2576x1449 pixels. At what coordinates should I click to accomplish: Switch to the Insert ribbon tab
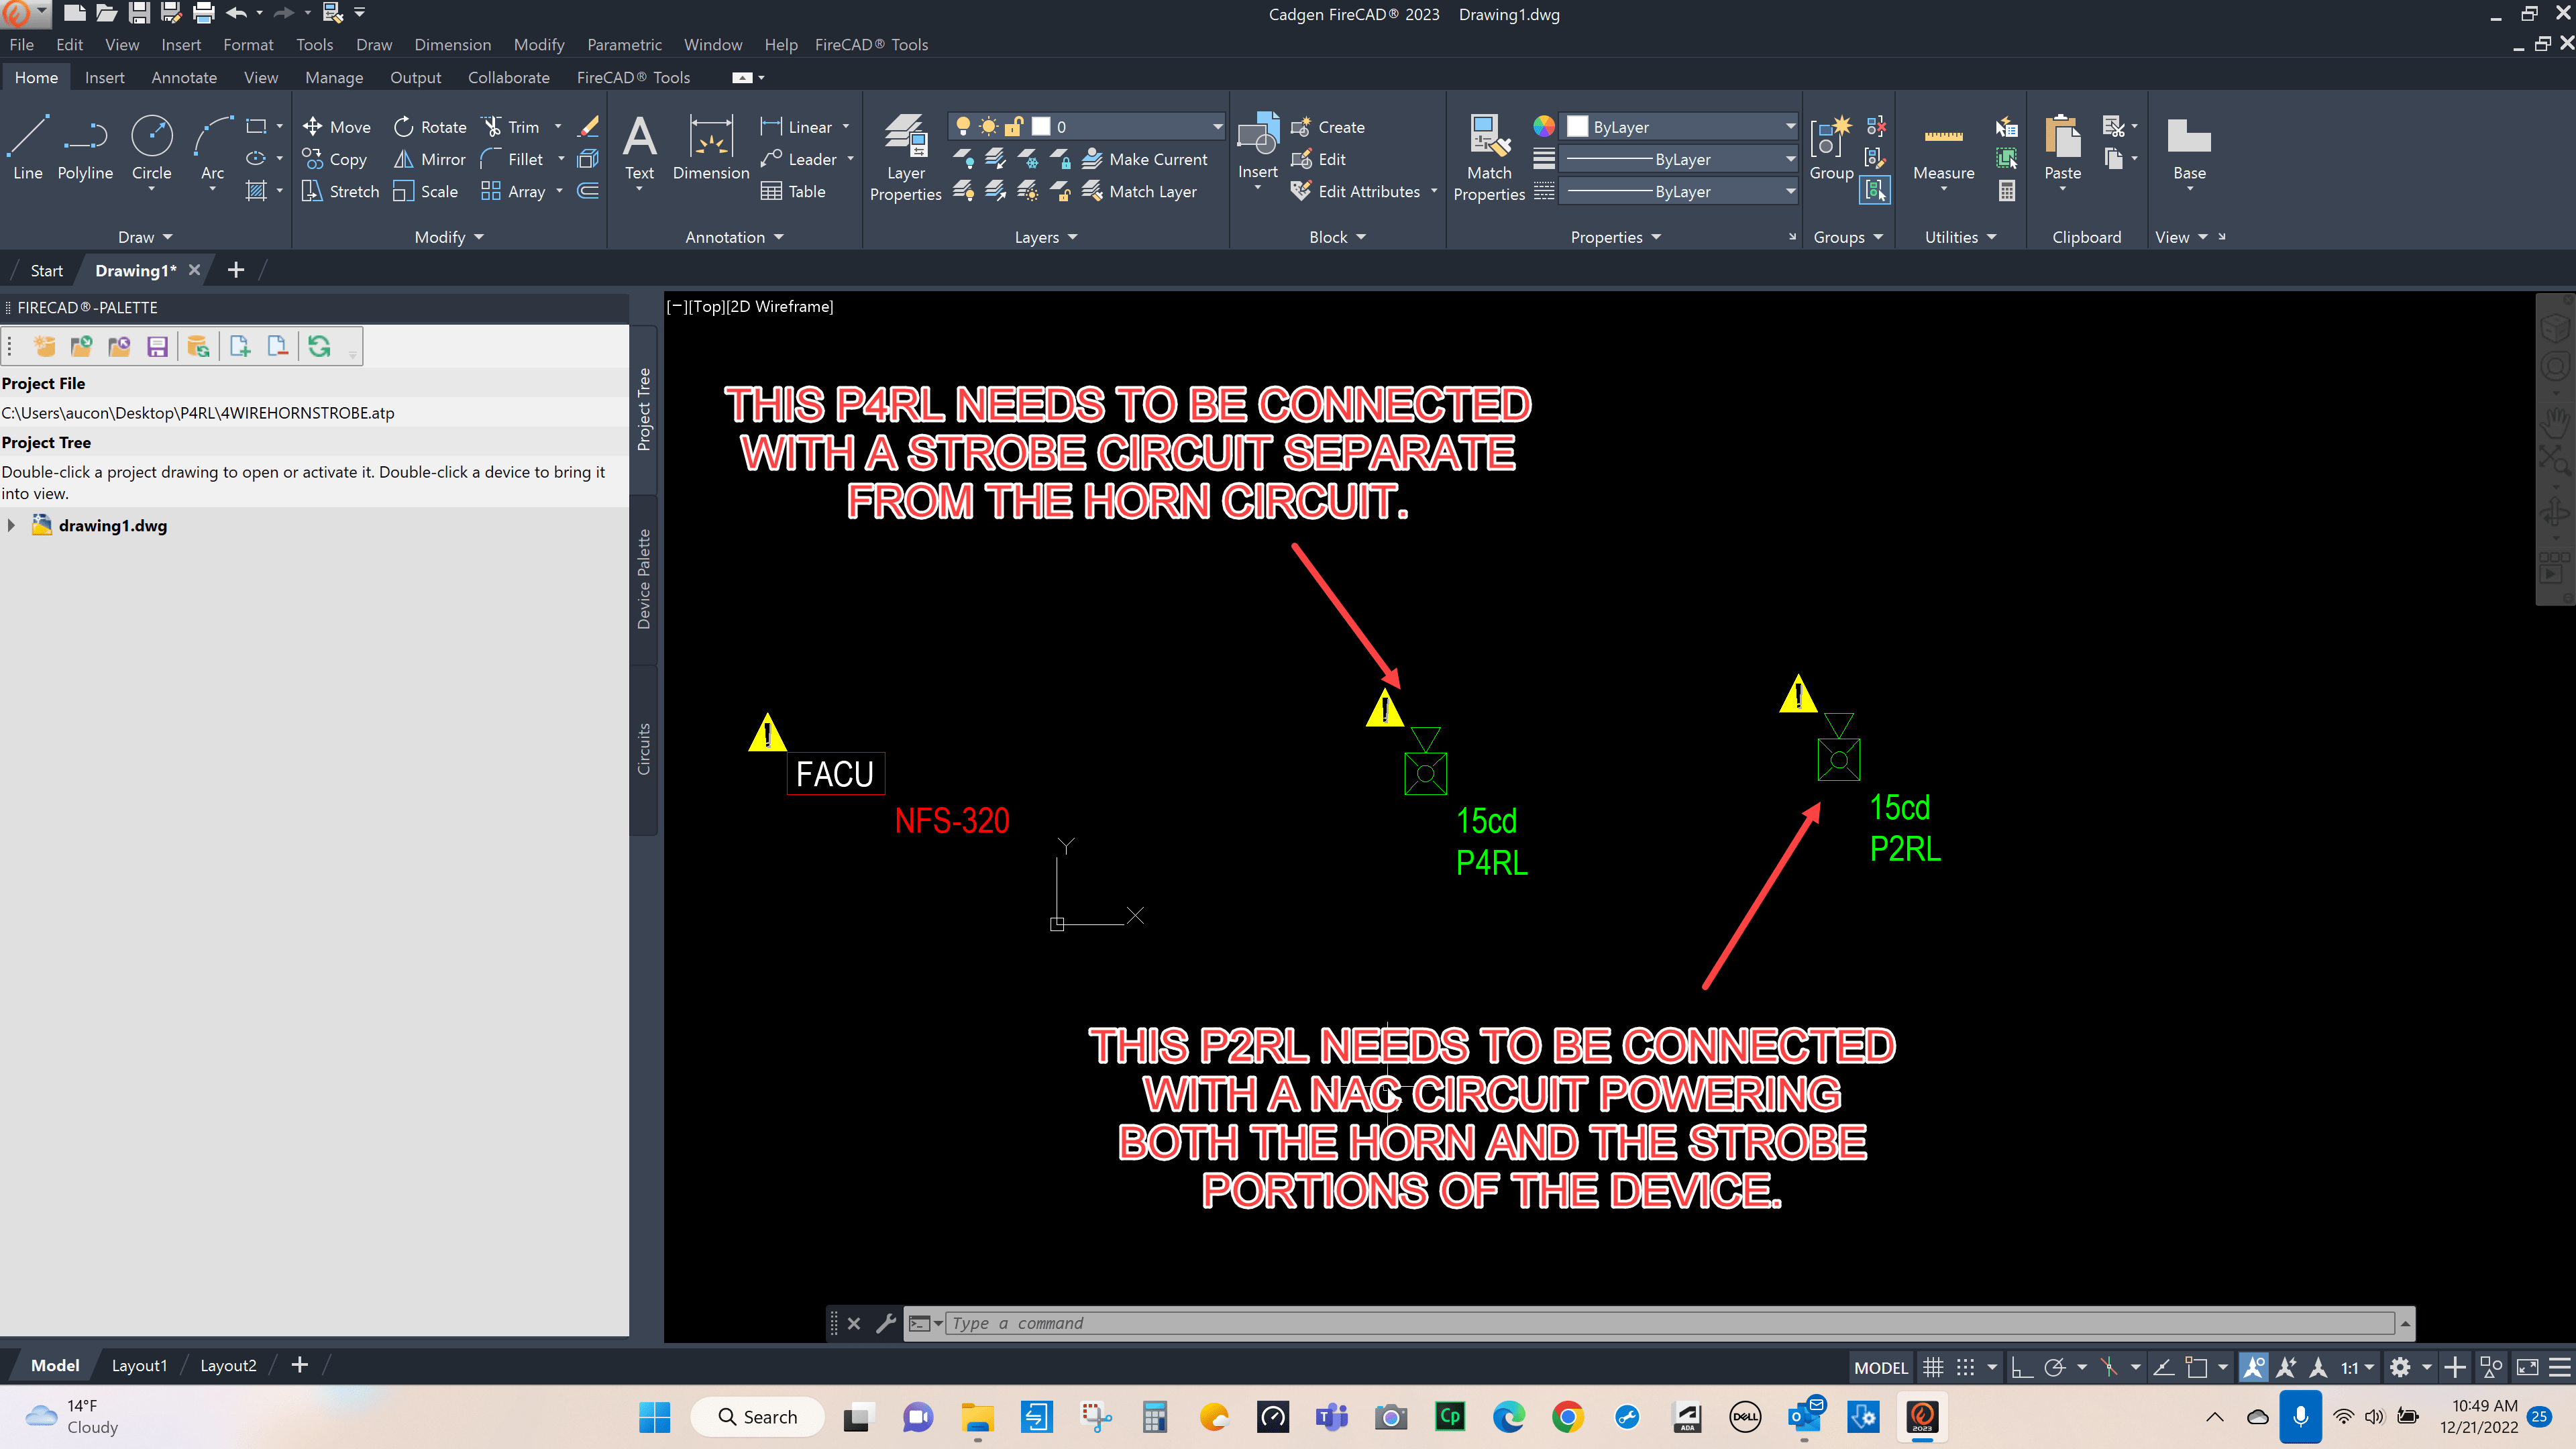pyautogui.click(x=104, y=77)
